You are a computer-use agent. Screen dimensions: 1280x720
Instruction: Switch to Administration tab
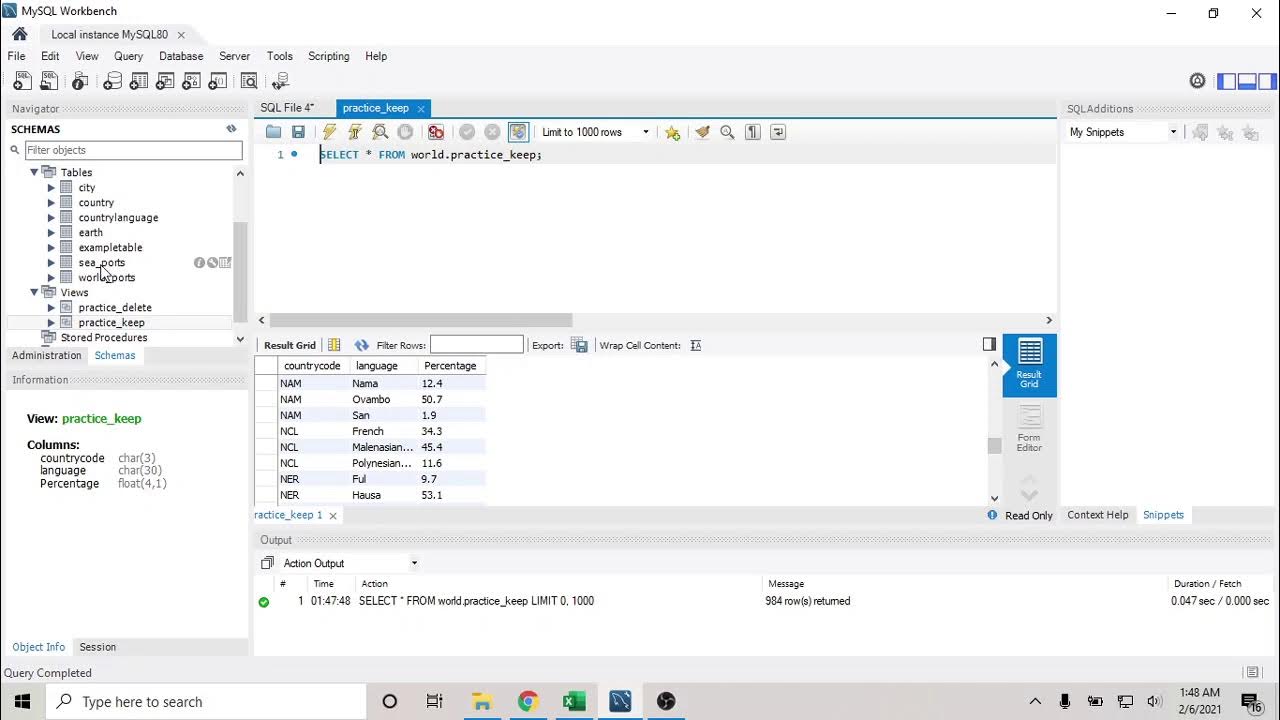[x=47, y=355]
